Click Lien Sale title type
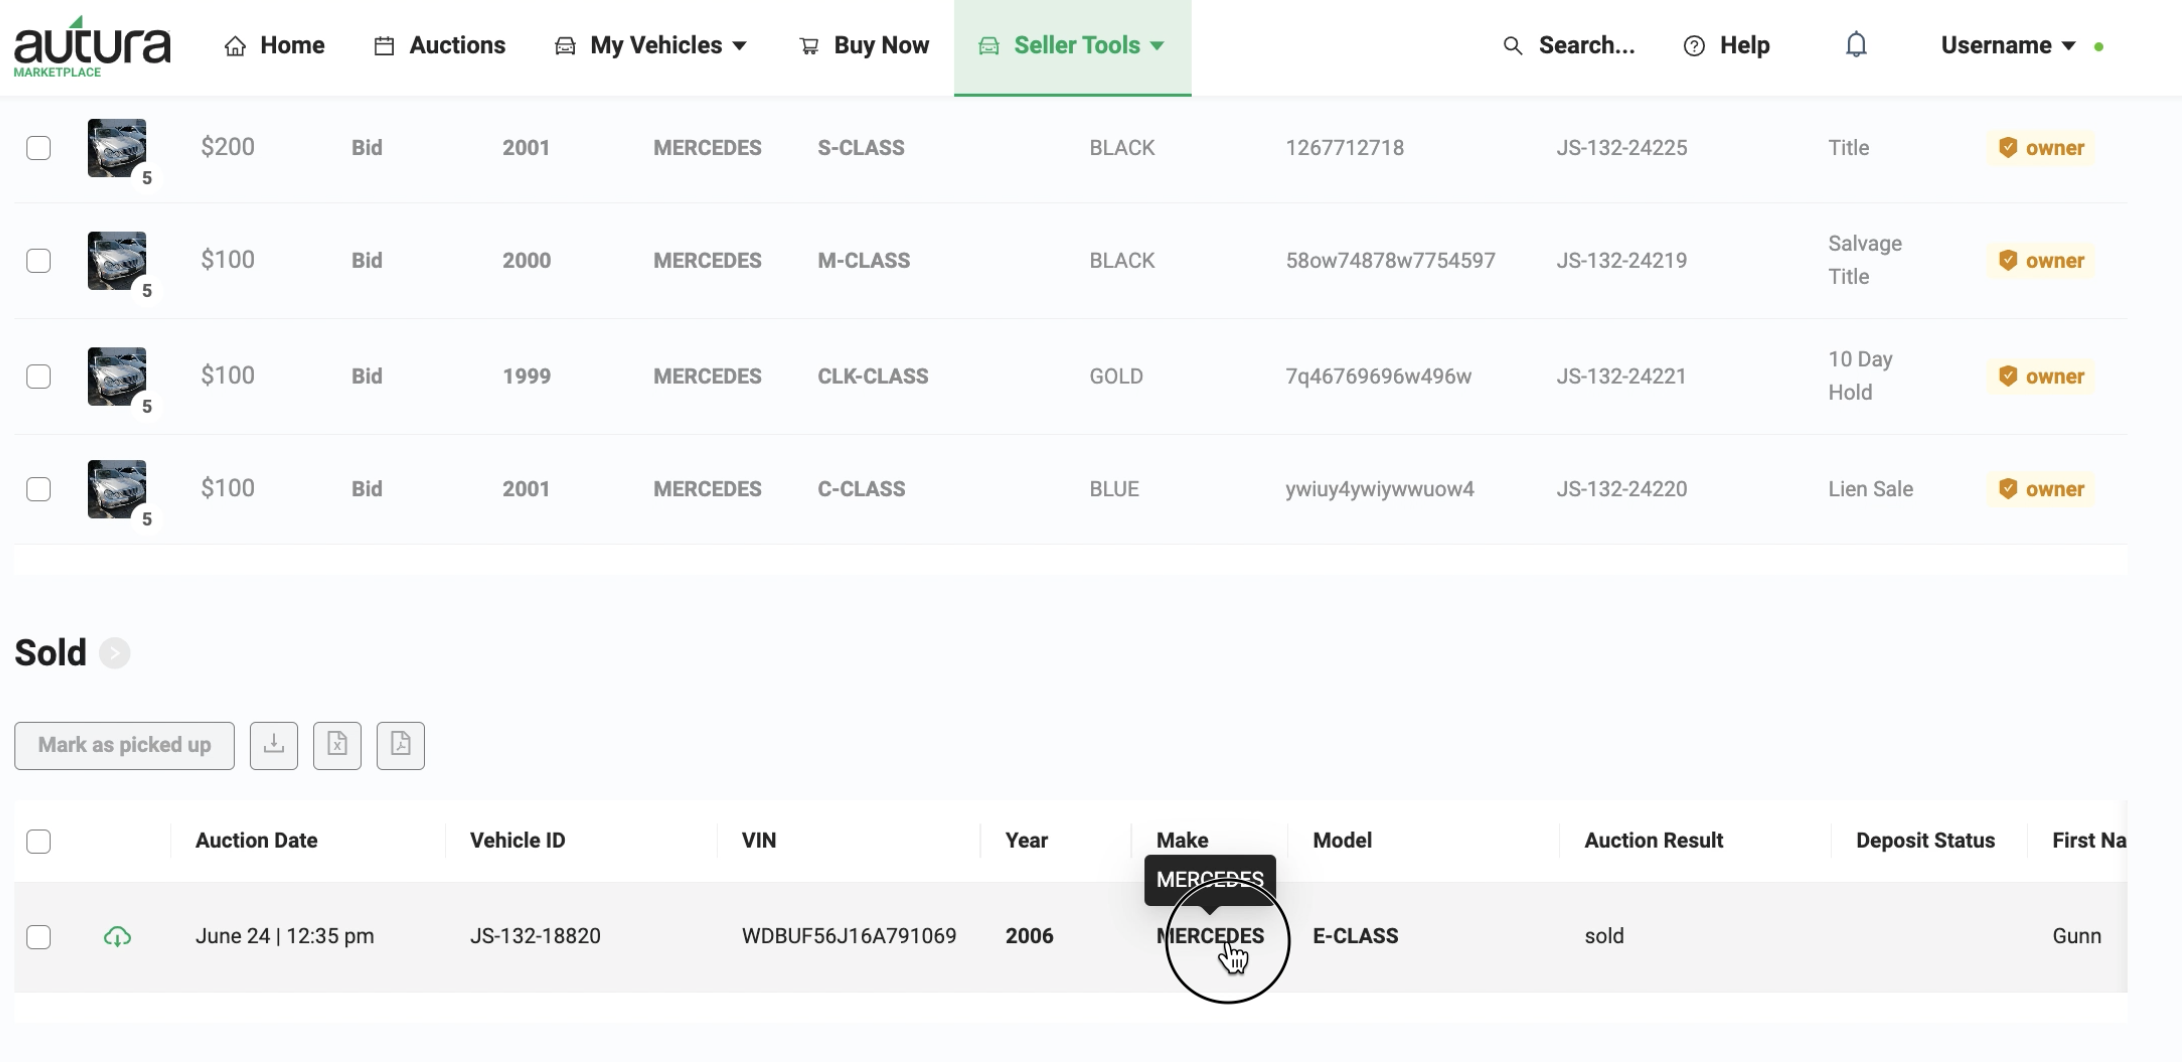Viewport: 2182px width, 1062px height. pos(1870,489)
